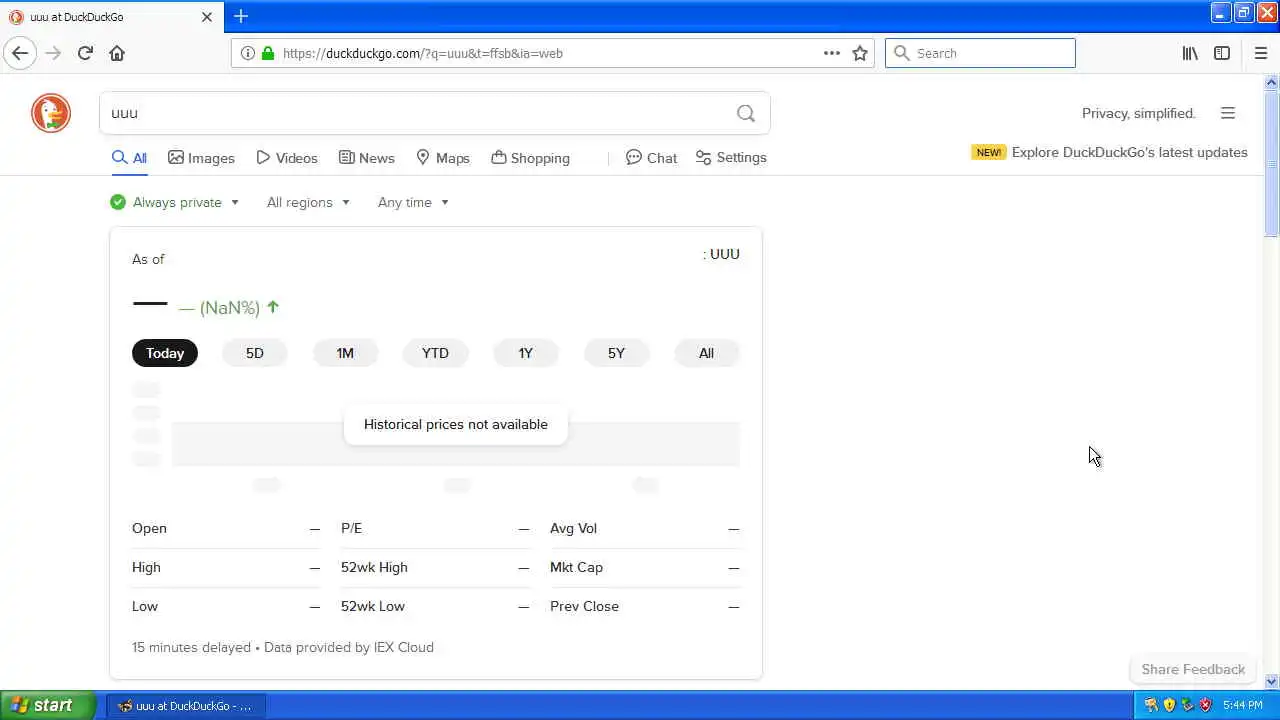Switch to the Videos tab
Image resolution: width=1280 pixels, height=720 pixels.
(287, 158)
